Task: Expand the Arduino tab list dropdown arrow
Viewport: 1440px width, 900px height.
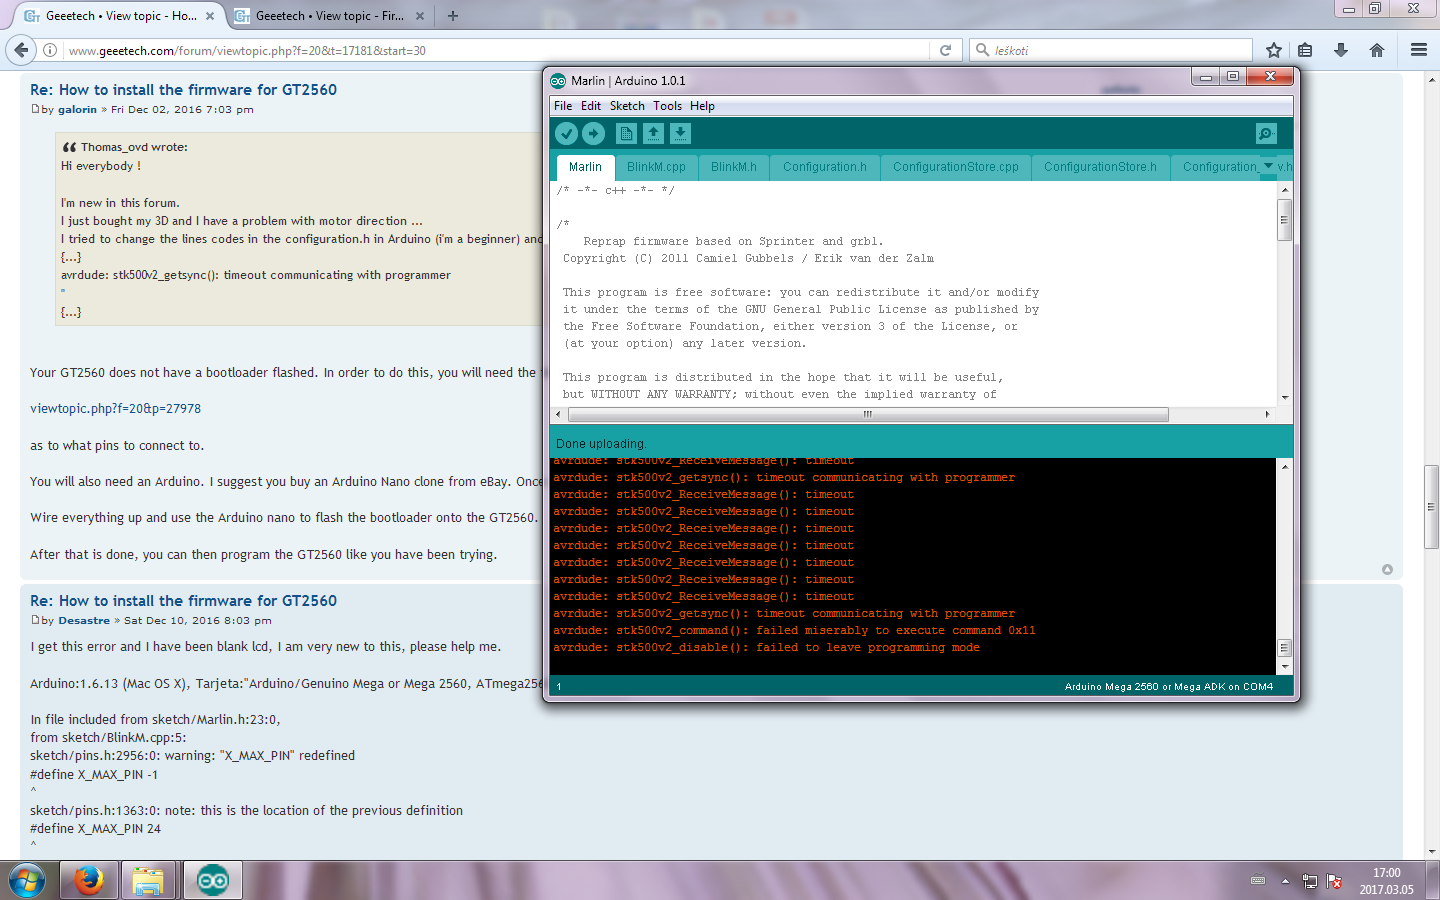Action: click(x=1268, y=166)
